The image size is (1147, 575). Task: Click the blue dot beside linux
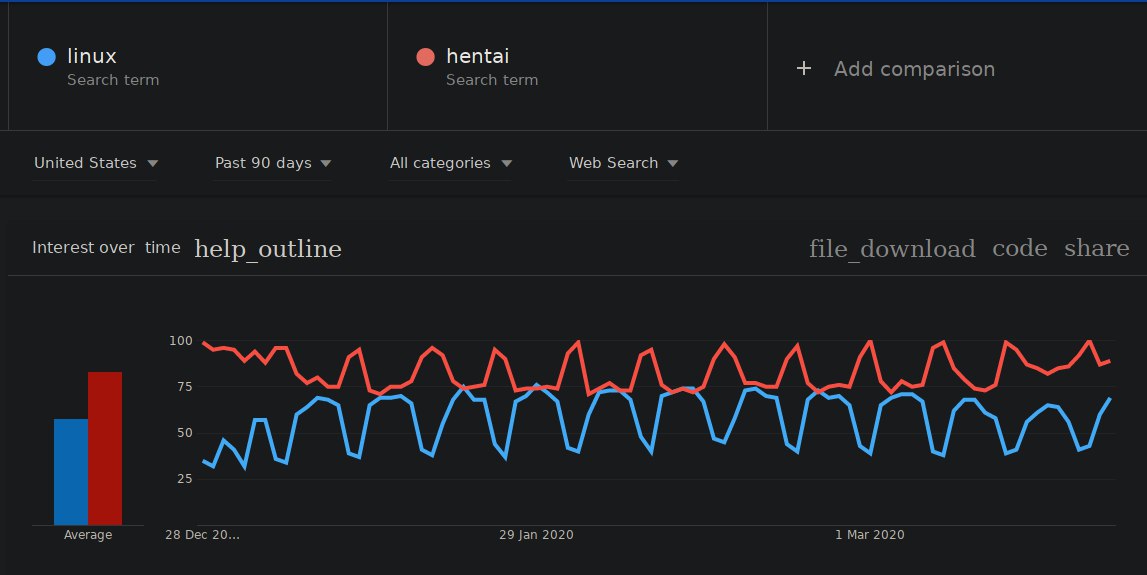(46, 57)
